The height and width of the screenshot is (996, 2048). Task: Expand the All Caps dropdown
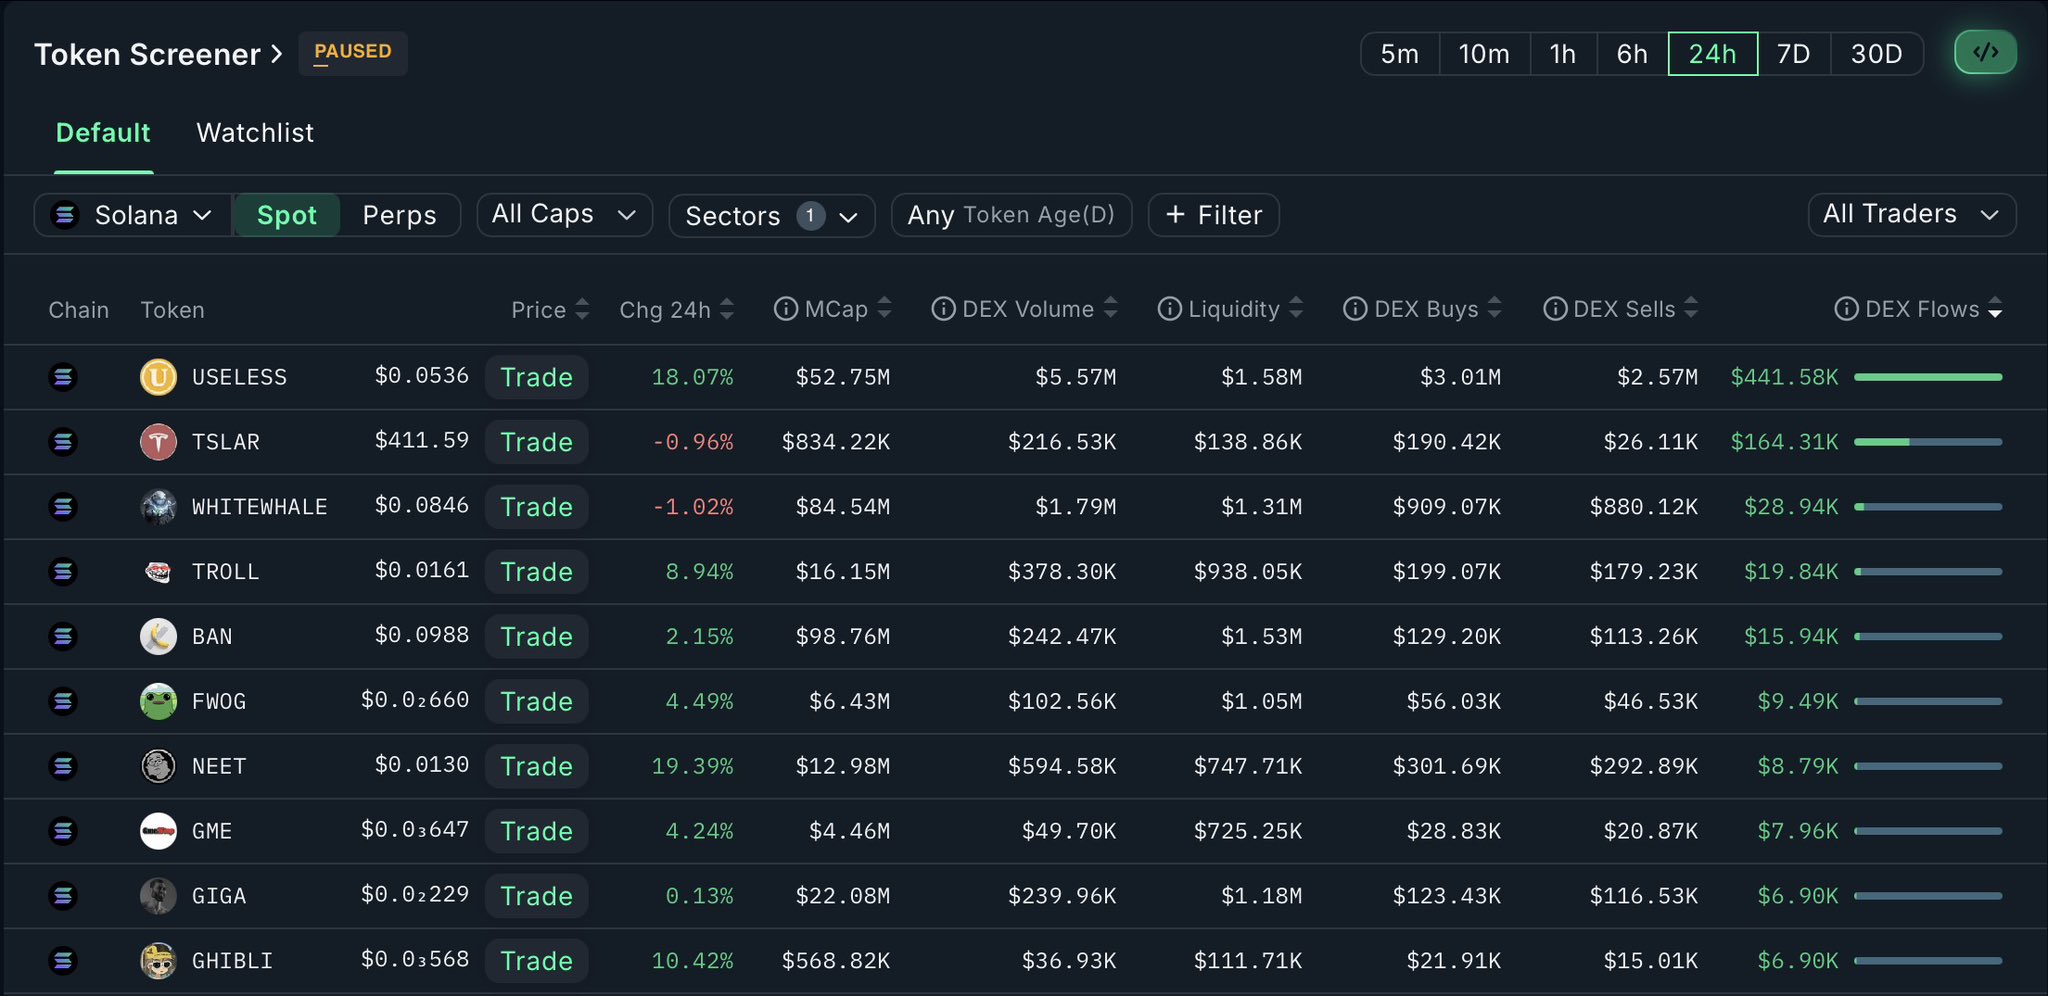(564, 214)
